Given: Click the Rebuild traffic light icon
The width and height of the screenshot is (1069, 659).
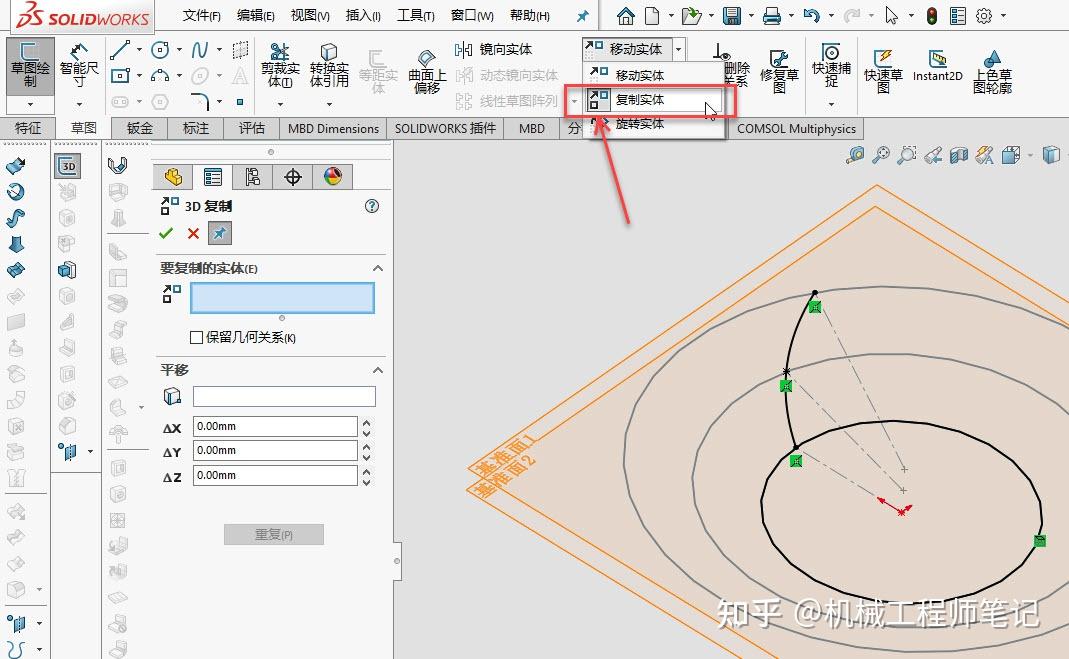Looking at the screenshot, I should [x=932, y=15].
